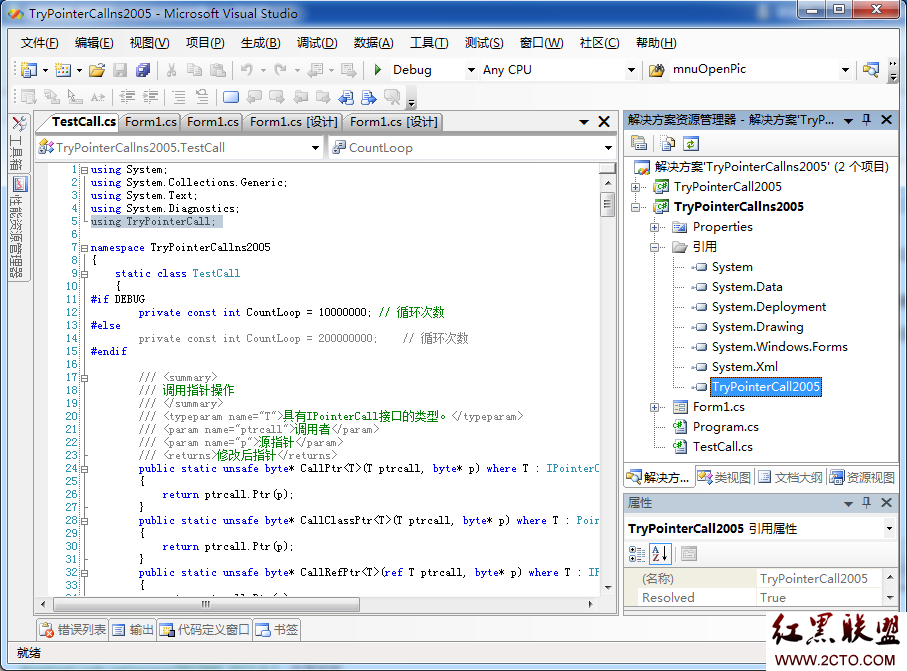Click the Find in Files icon at toolbar end
Image resolution: width=907 pixels, height=671 pixels.
pyautogui.click(x=871, y=70)
